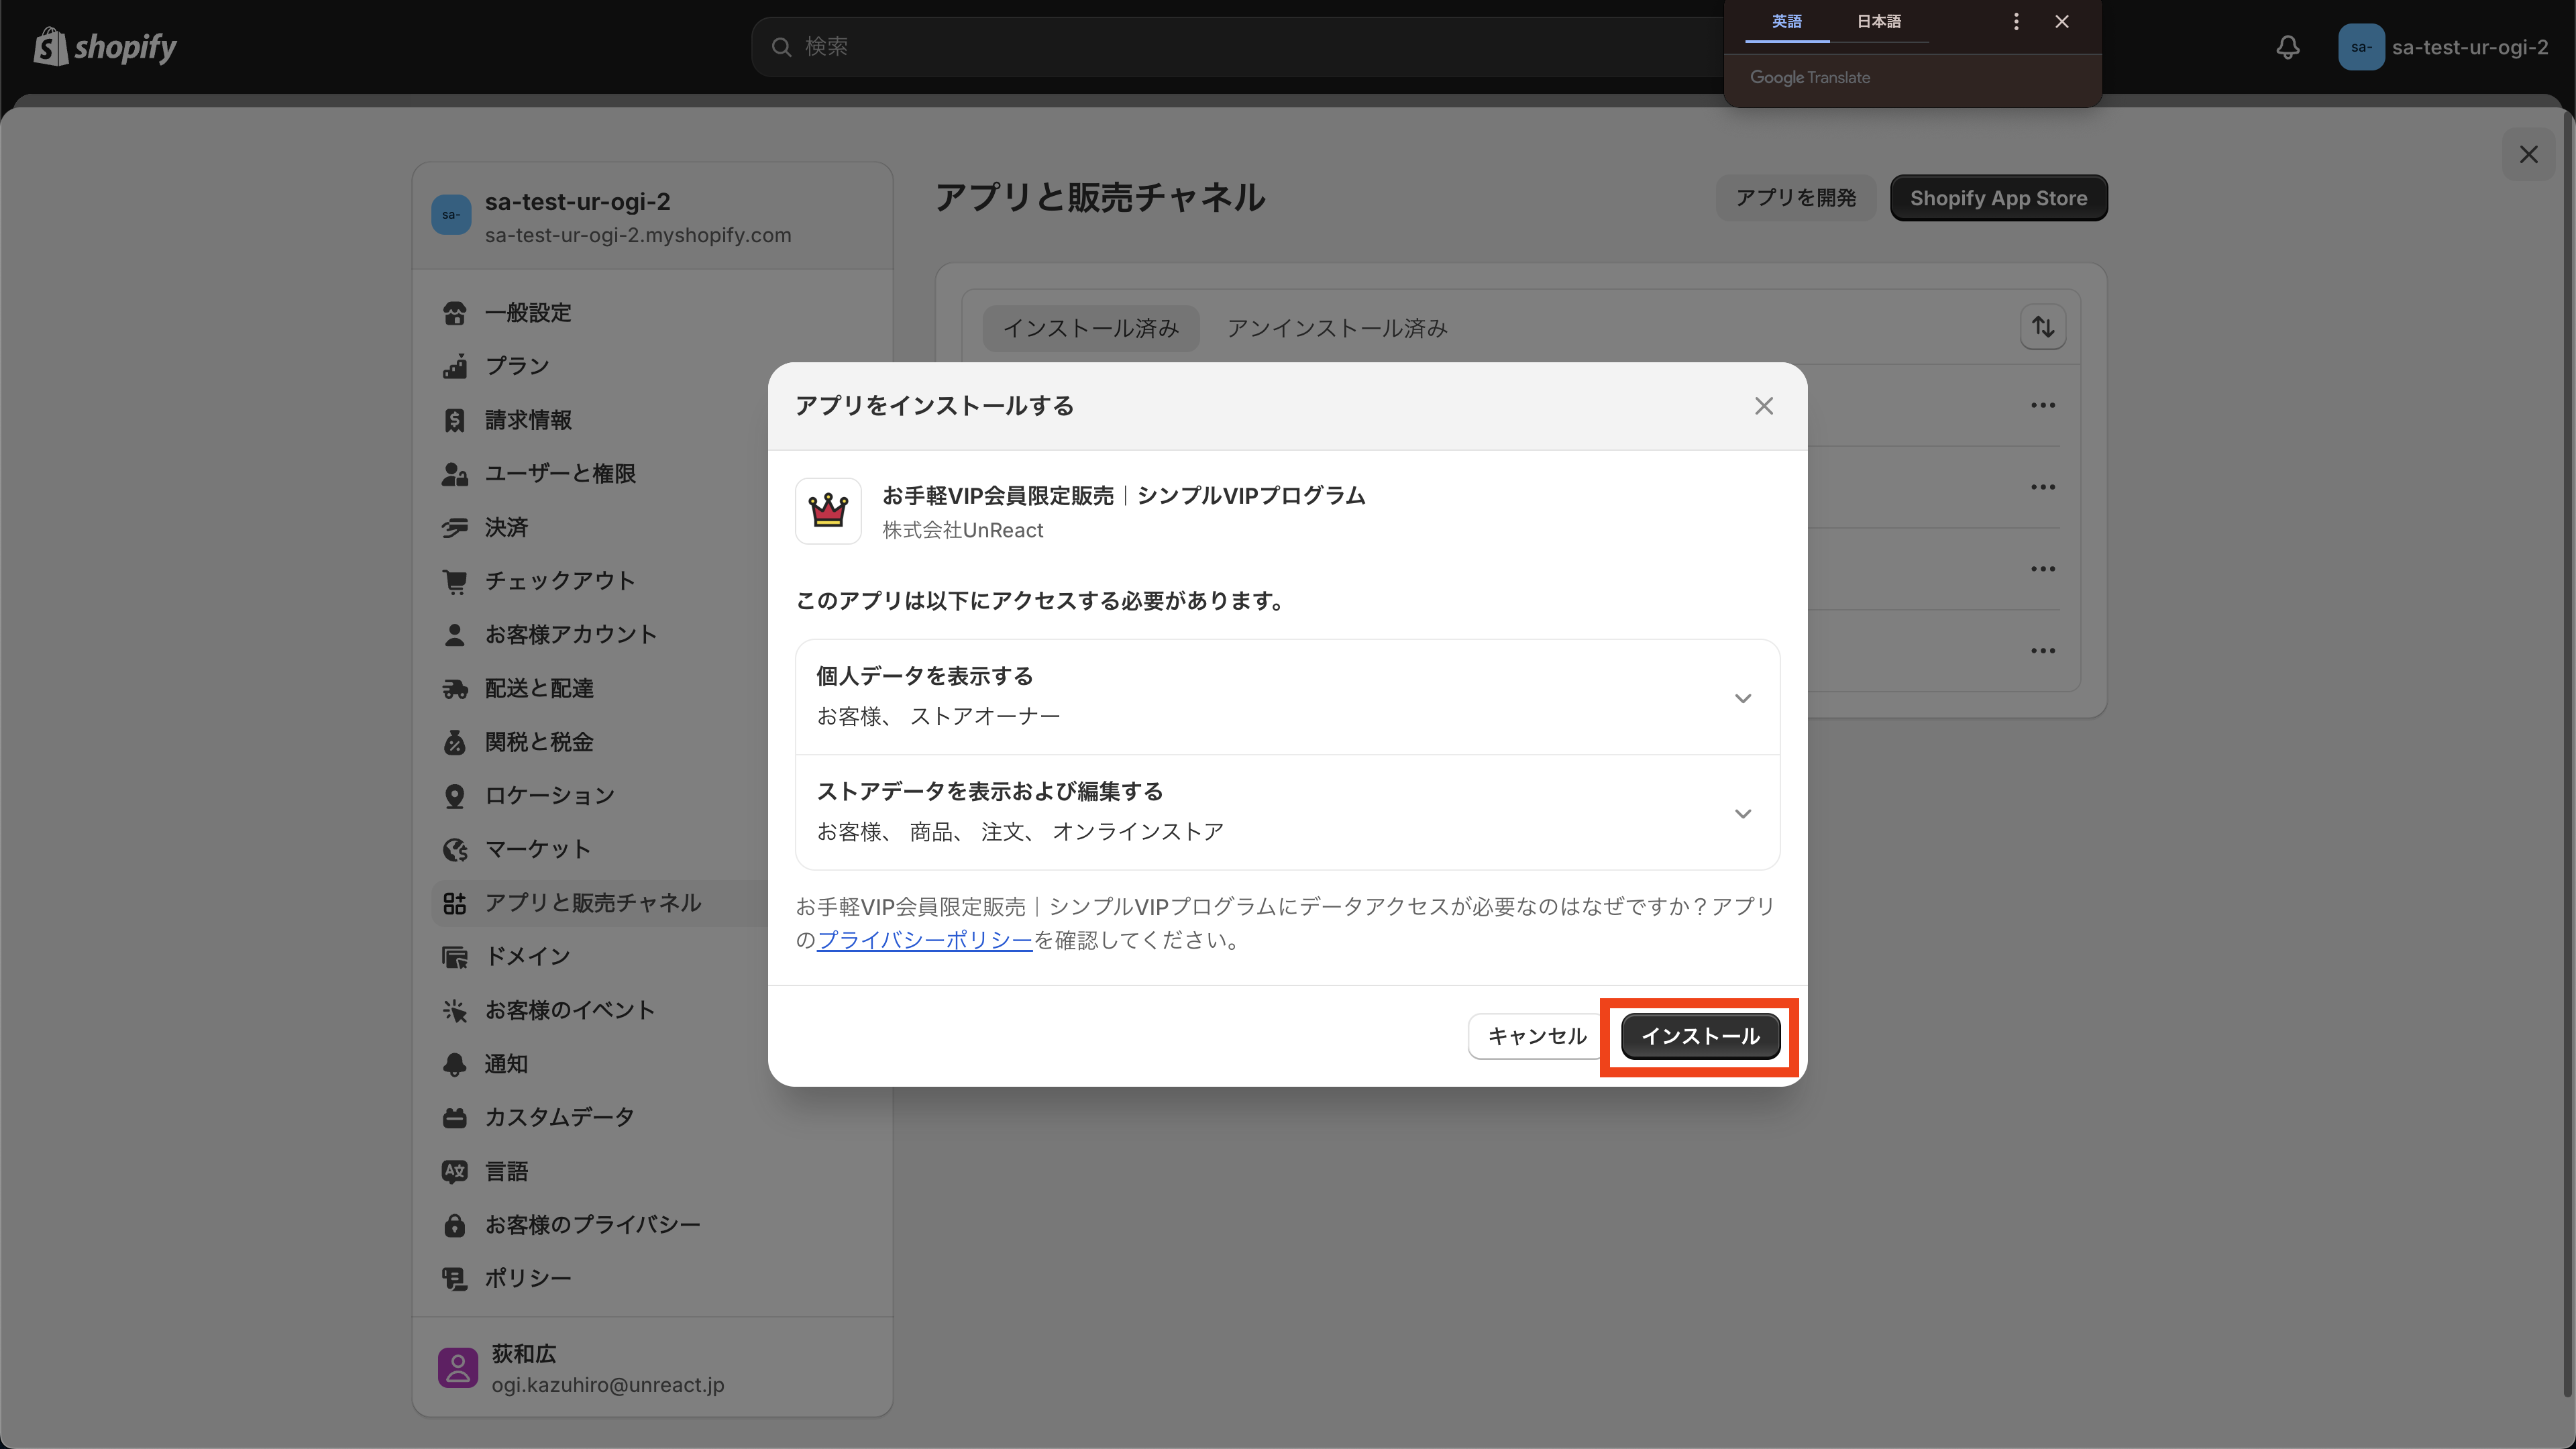This screenshot has height=1449, width=2576.
Task: Select 日本語 in the Google Translate bar
Action: coord(1879,20)
